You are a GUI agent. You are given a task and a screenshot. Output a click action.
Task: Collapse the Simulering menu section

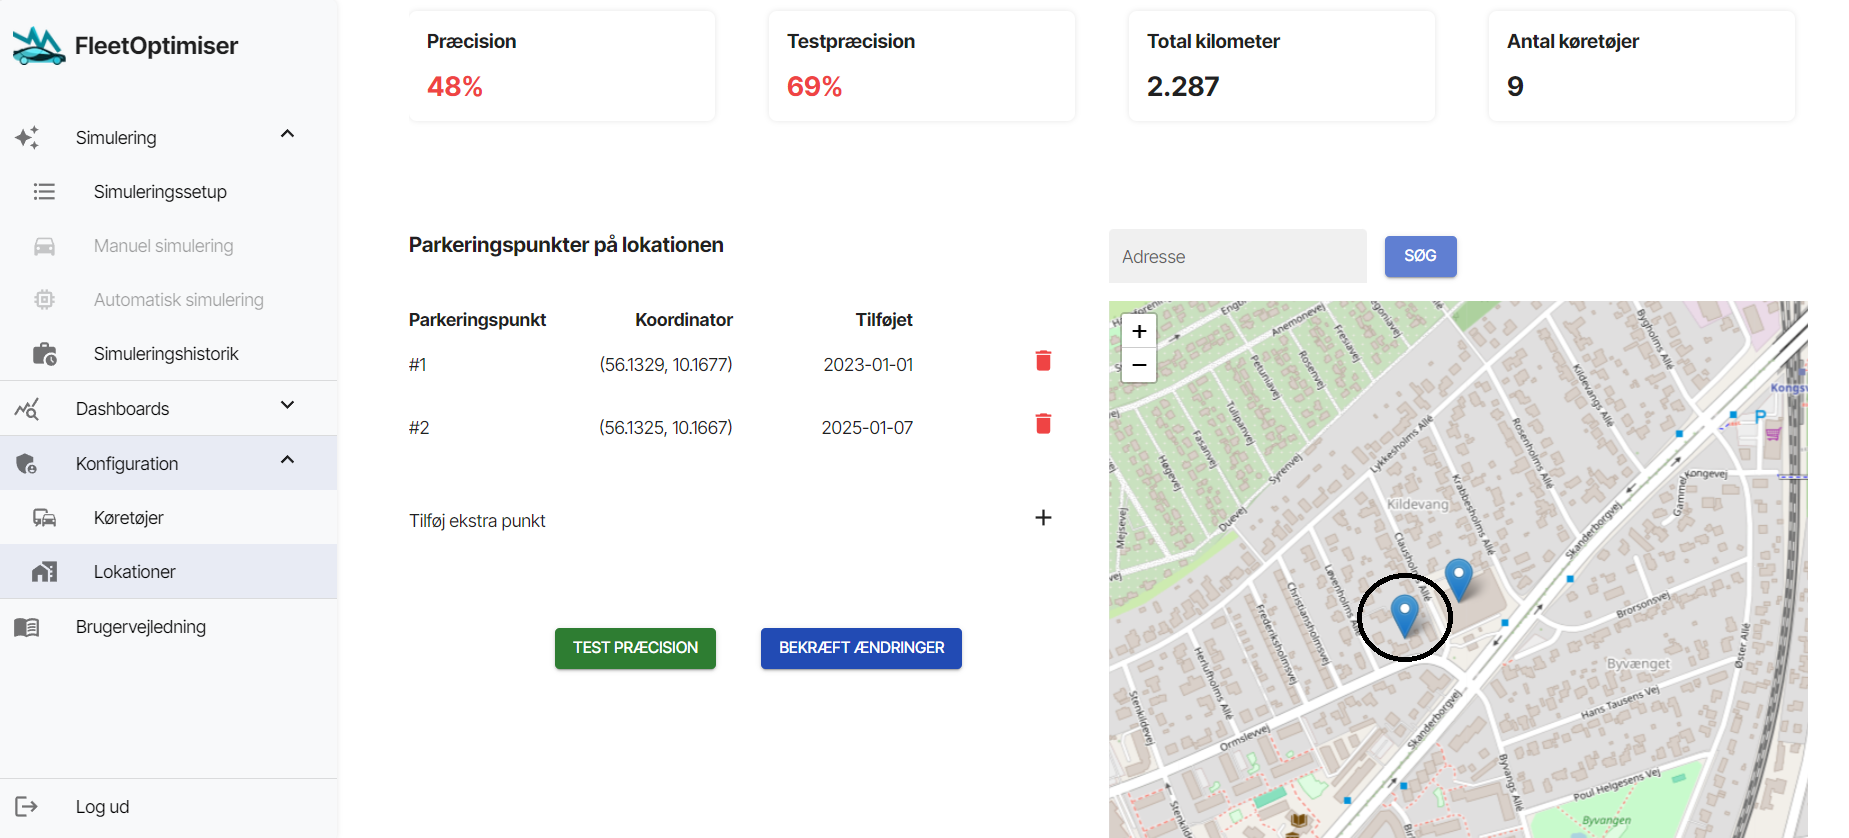(x=287, y=135)
